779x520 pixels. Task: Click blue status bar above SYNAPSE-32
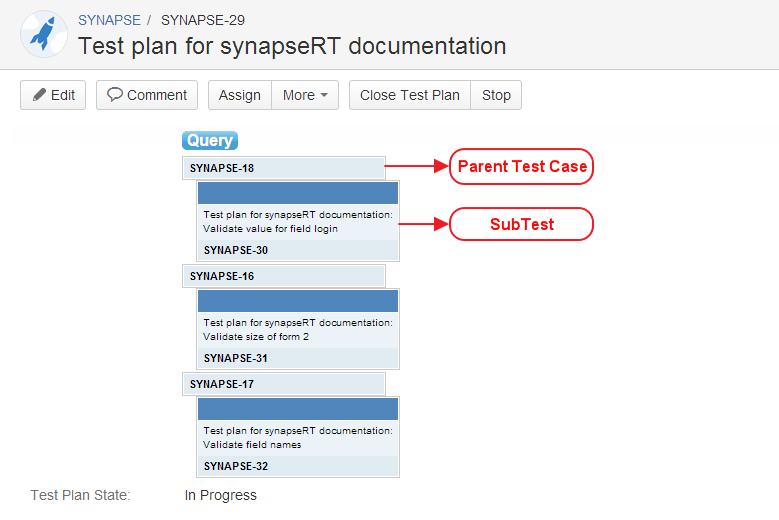[x=298, y=409]
